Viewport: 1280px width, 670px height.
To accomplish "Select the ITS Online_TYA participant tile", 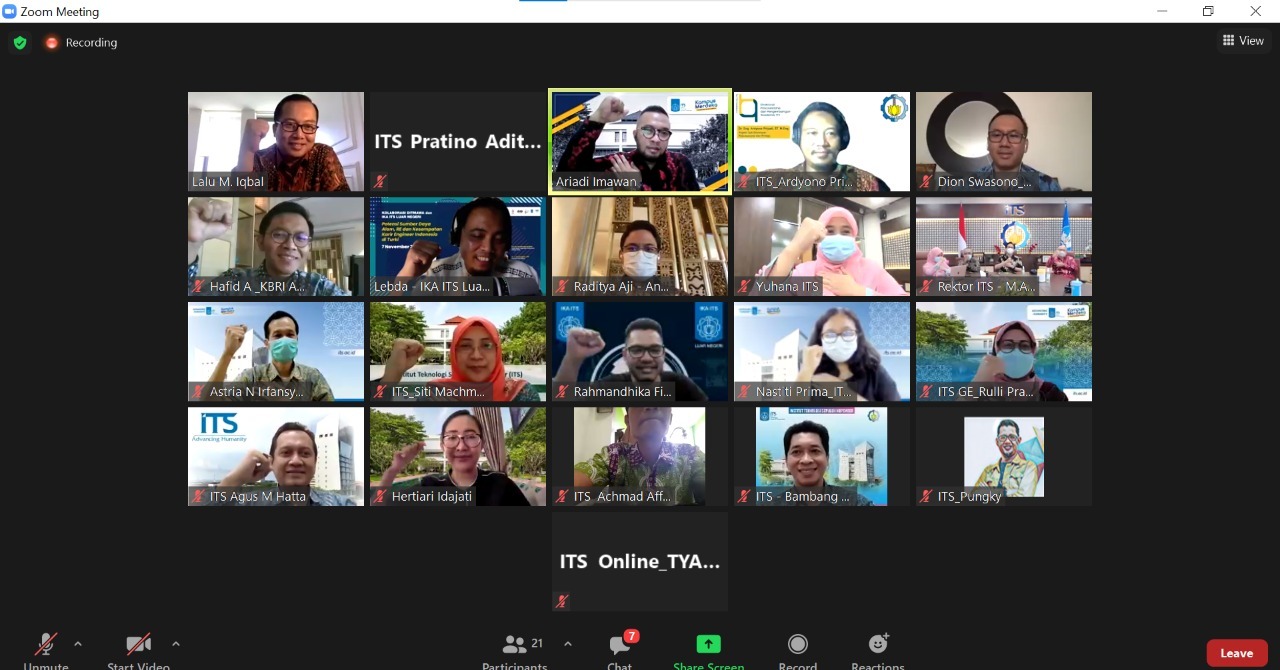I will (639, 560).
